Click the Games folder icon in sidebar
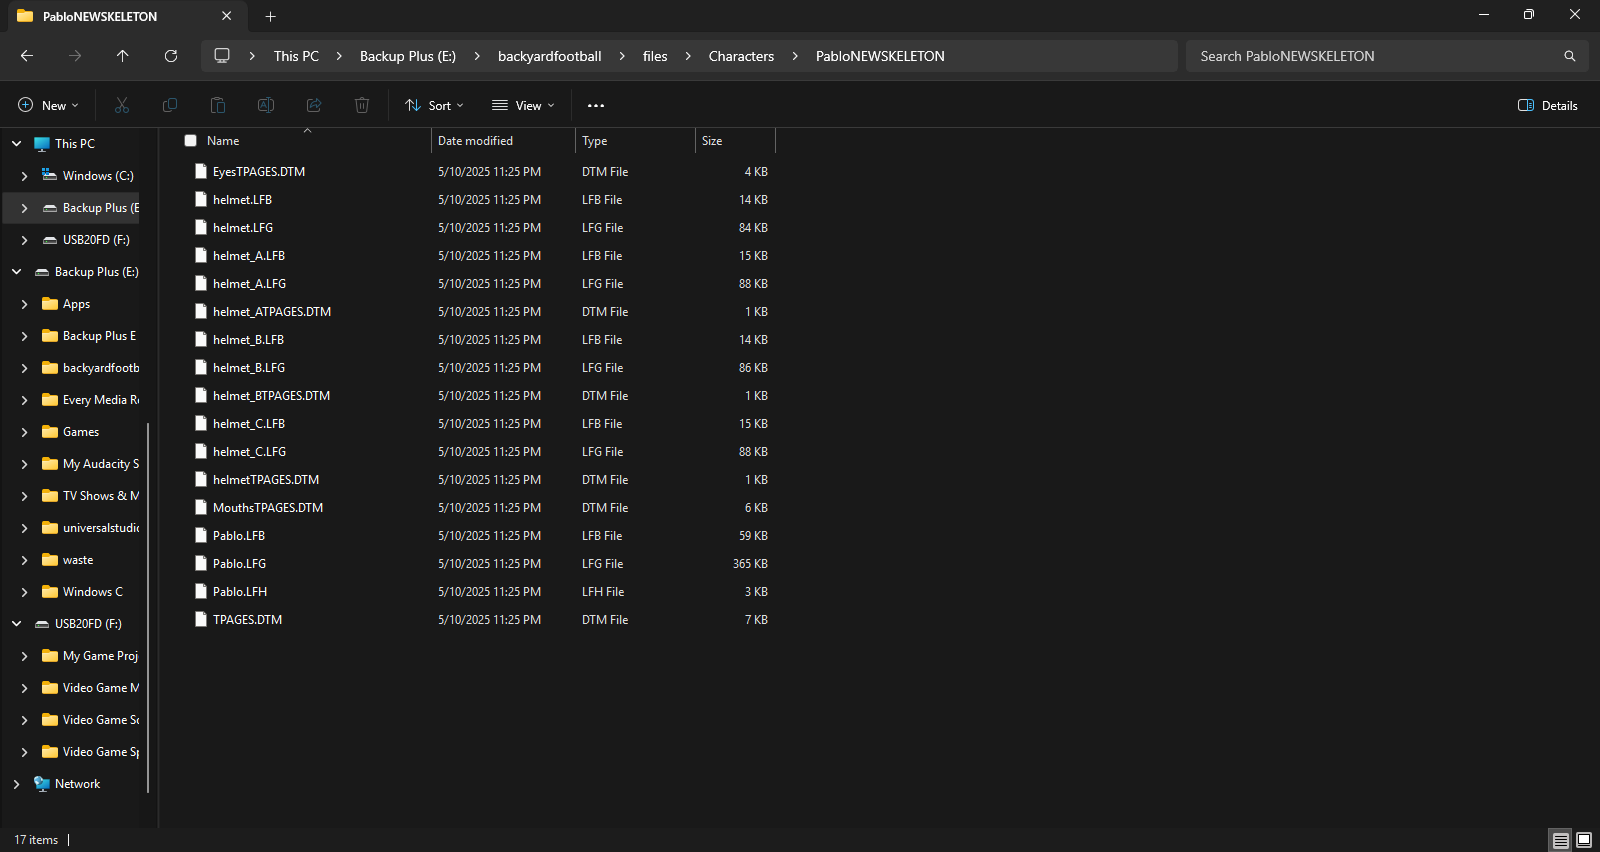This screenshot has width=1600, height=852. tap(50, 432)
